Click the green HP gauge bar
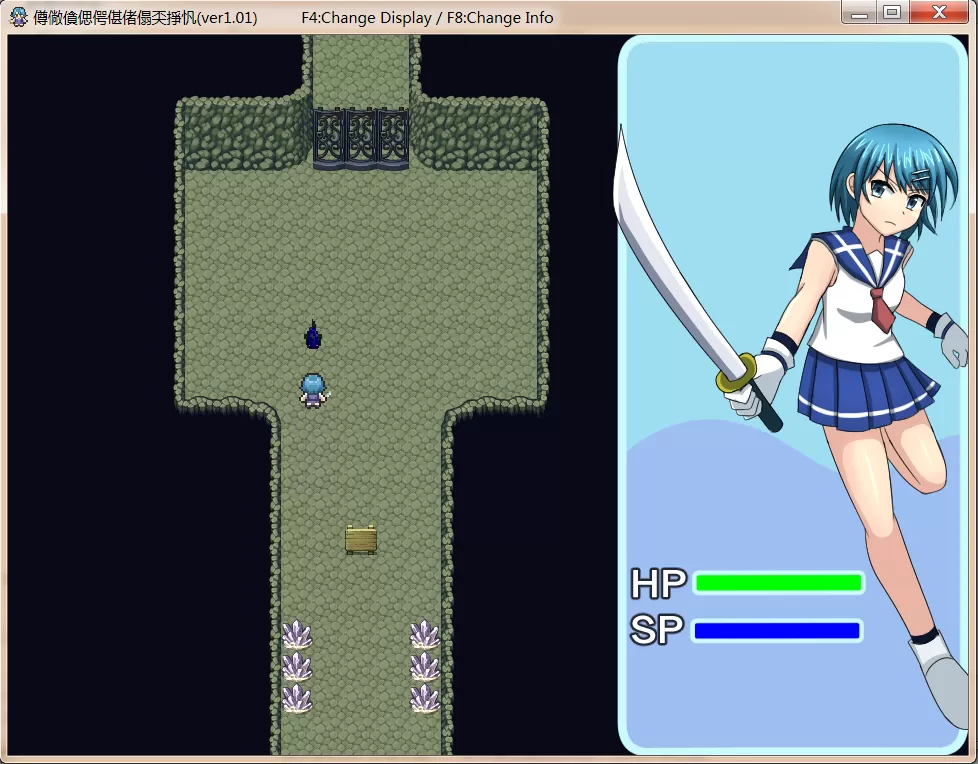 pyautogui.click(x=778, y=583)
